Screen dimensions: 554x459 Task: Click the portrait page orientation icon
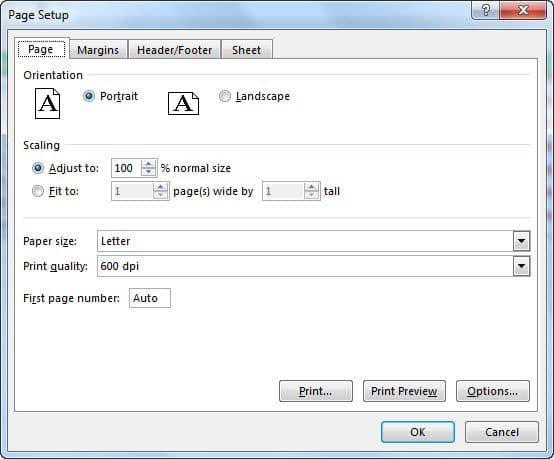[47, 104]
